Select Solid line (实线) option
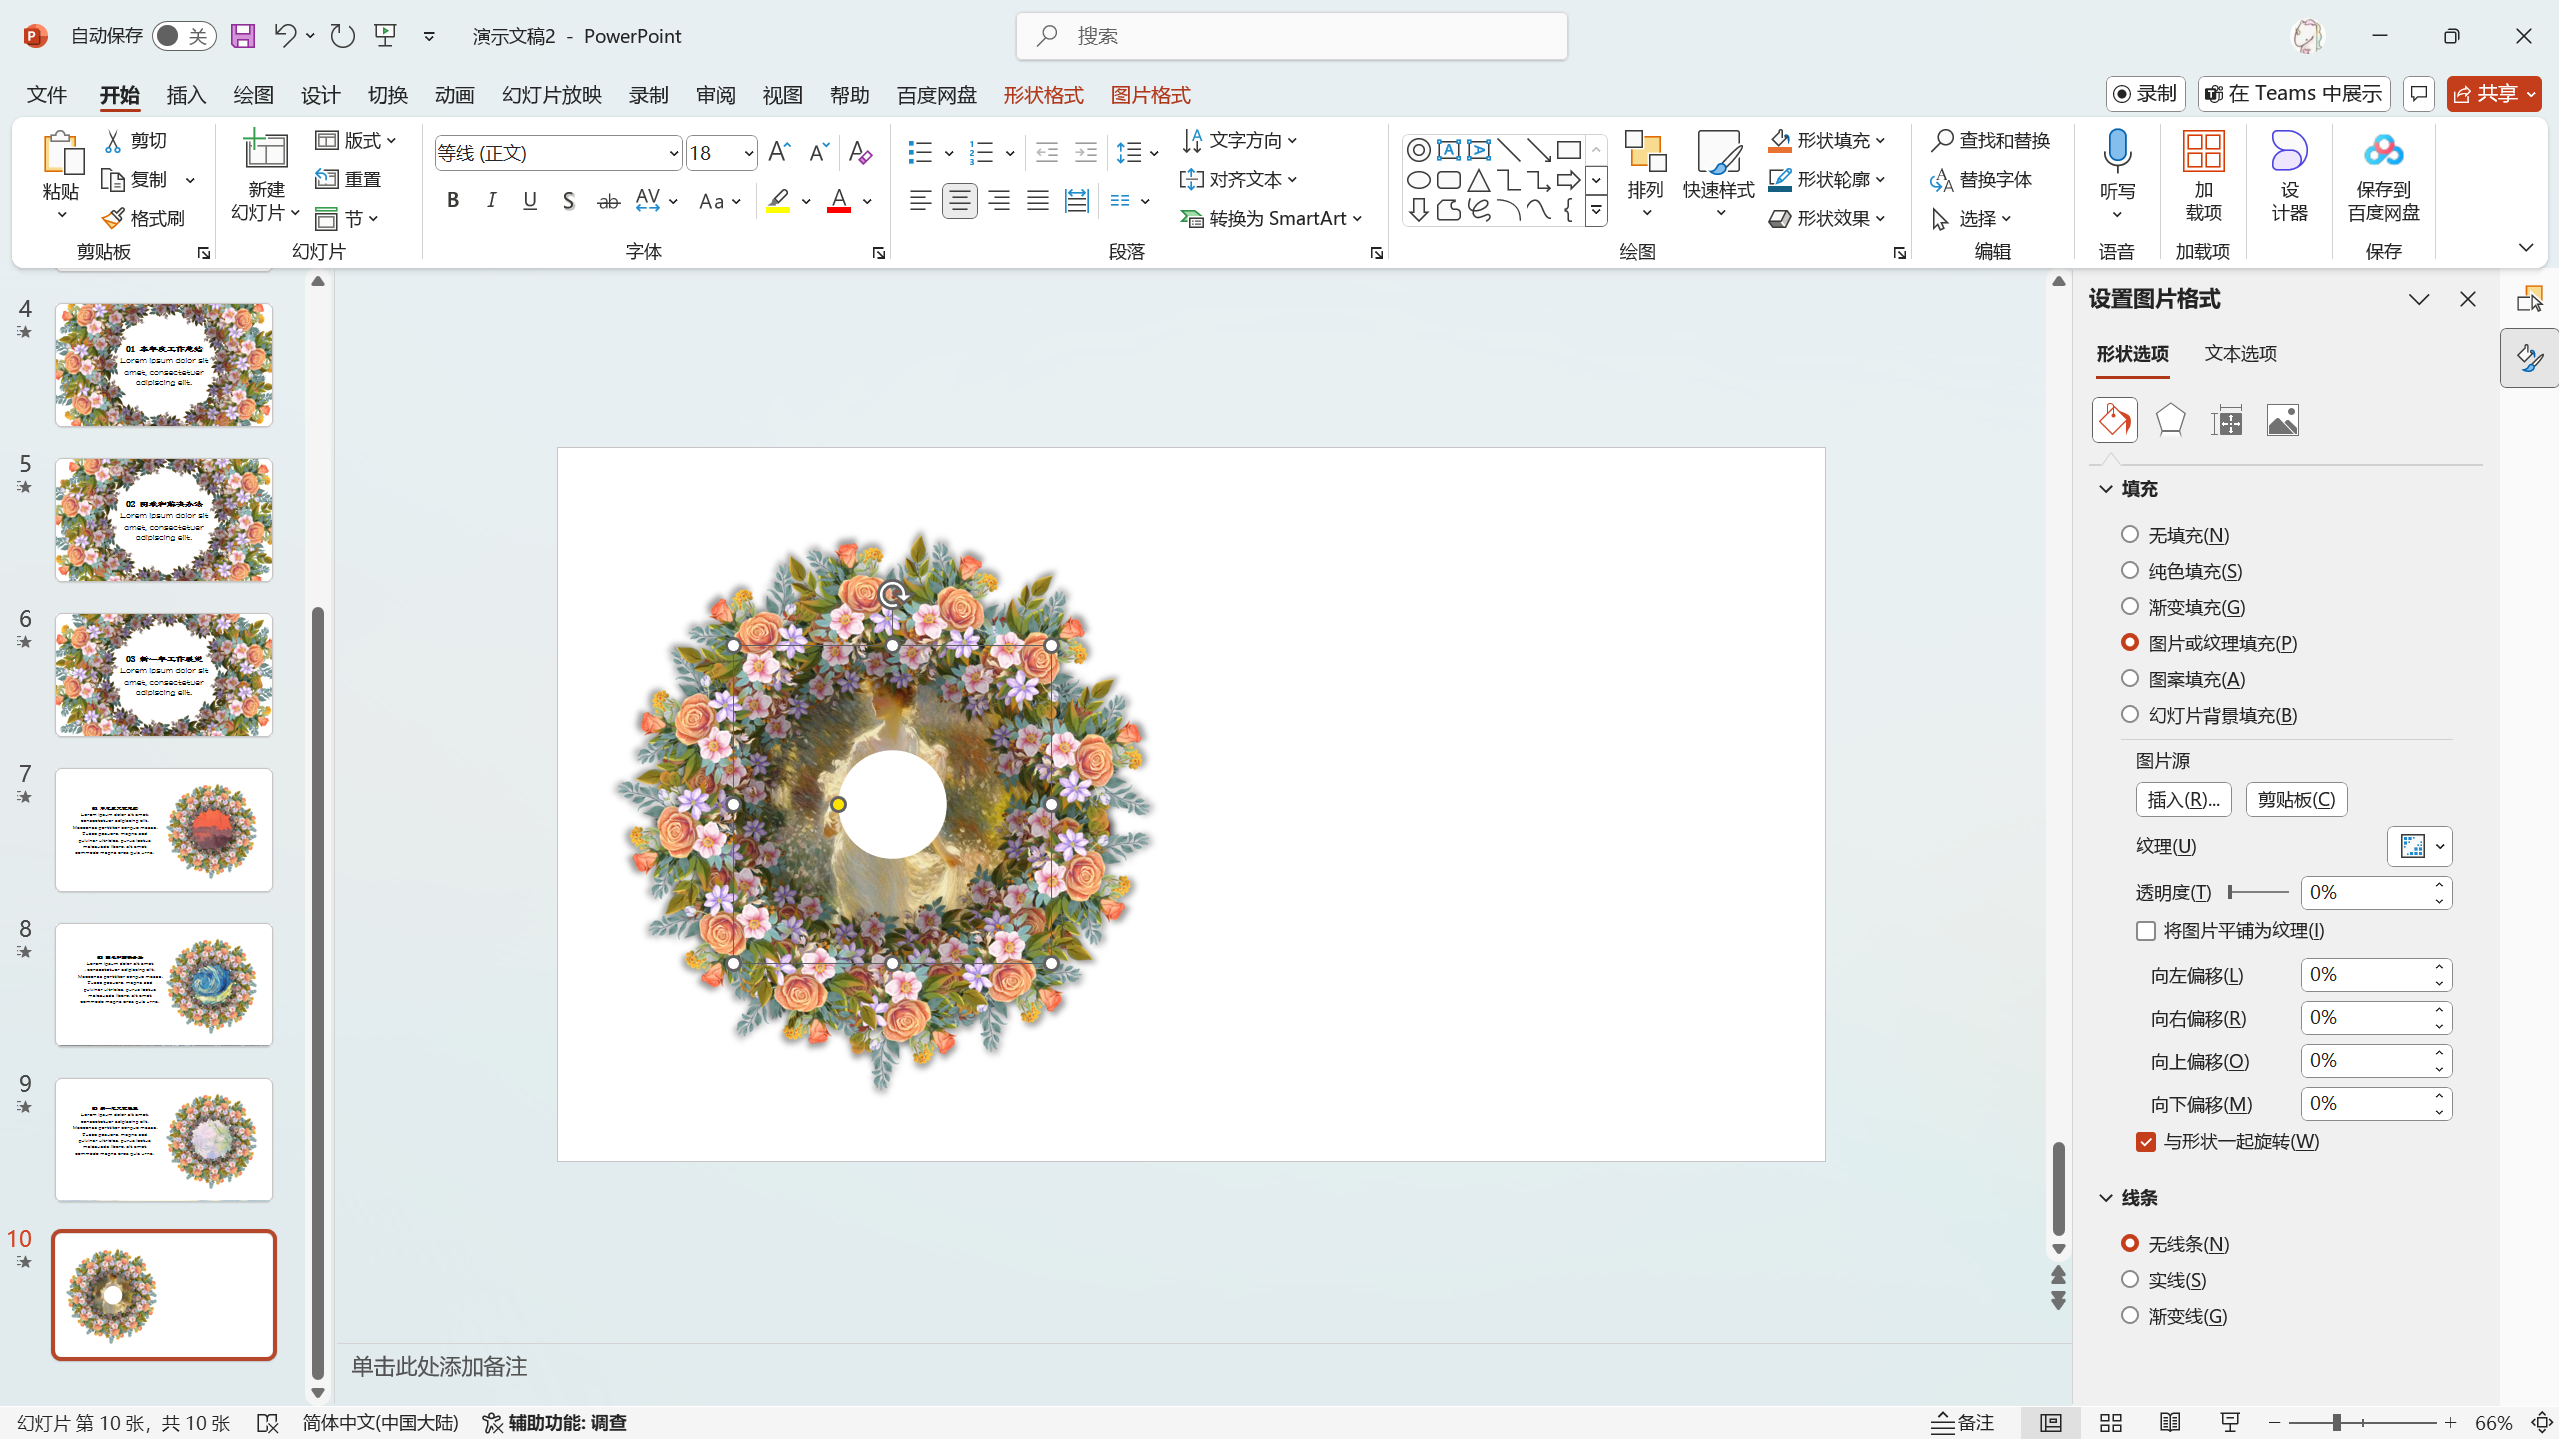This screenshot has height=1439, width=2559. click(2130, 1280)
